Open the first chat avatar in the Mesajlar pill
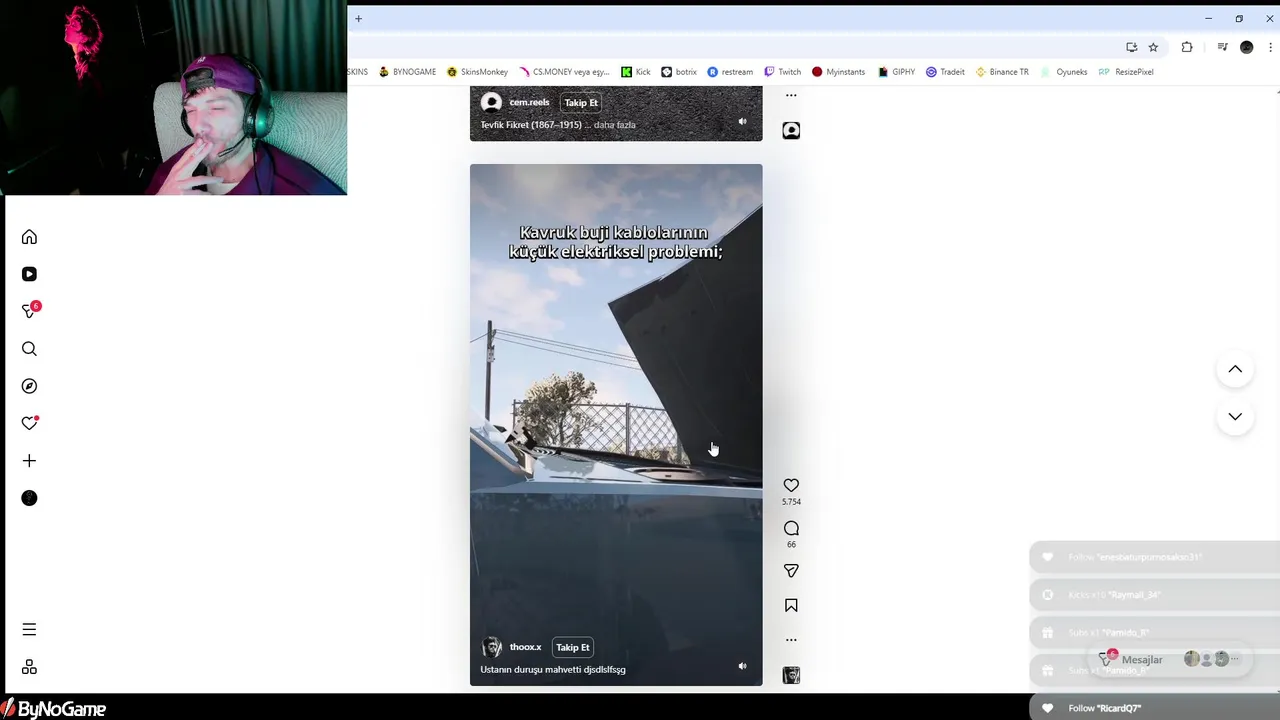 [1191, 659]
